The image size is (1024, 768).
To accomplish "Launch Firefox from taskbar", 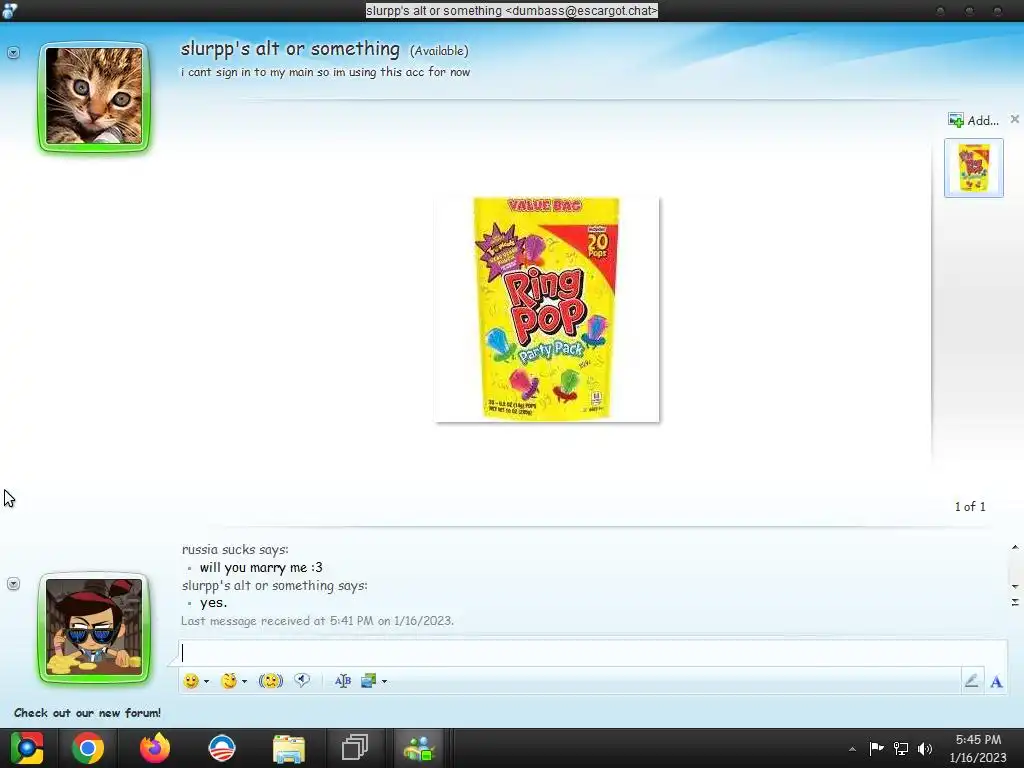I will pos(155,748).
